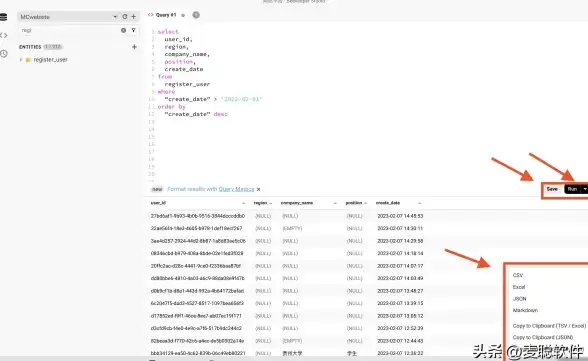Select Copy to Clipboard (TSV / Excel)

tap(549, 326)
